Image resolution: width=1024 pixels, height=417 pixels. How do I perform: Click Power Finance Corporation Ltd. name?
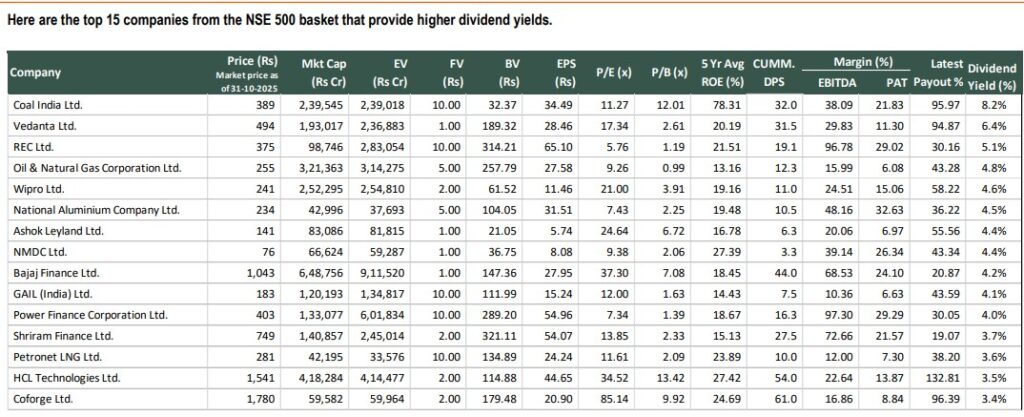pos(88,315)
